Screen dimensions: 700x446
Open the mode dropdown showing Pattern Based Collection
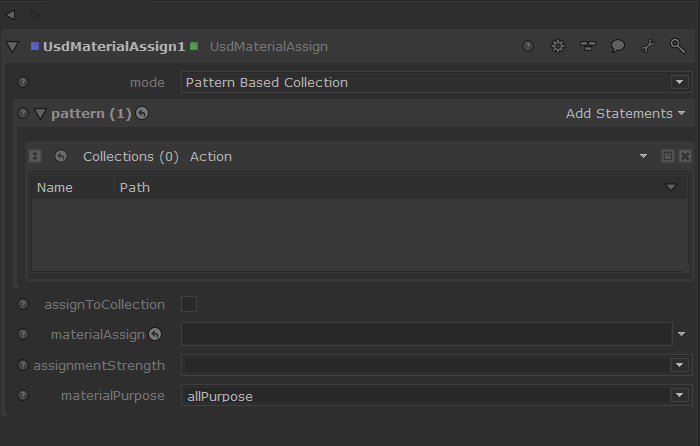[435, 82]
